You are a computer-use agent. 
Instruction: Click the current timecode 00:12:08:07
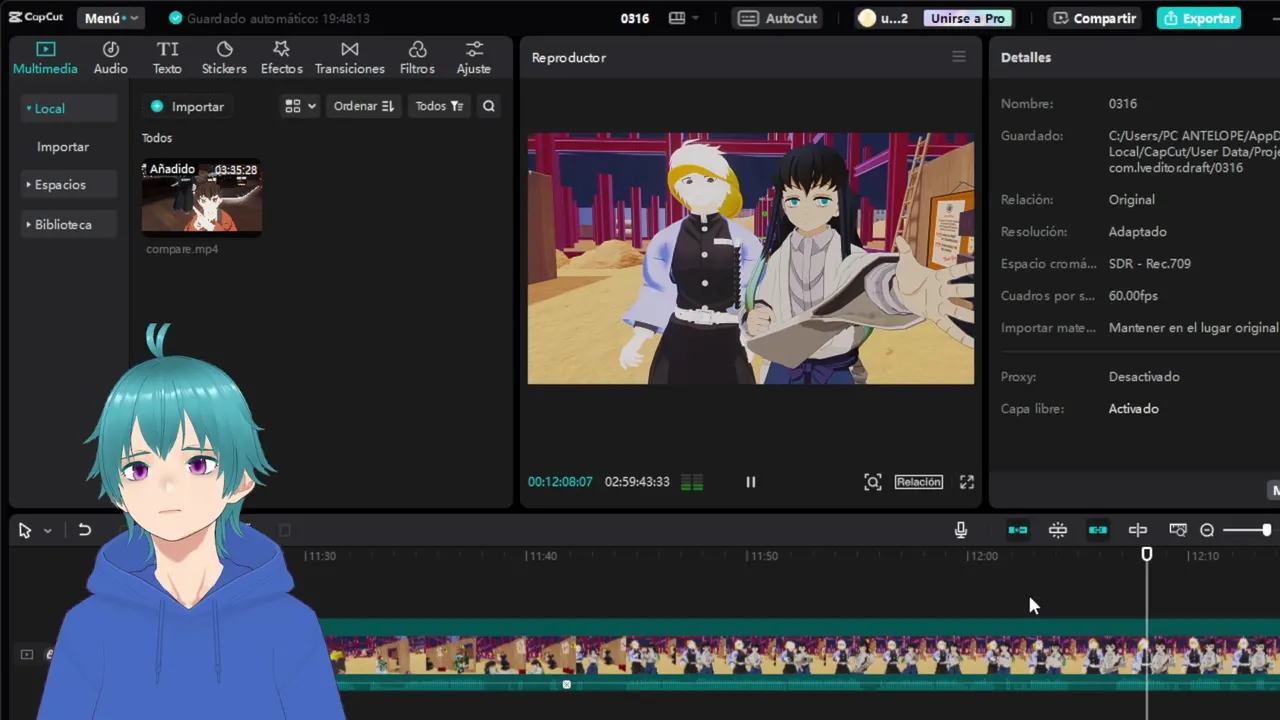point(560,482)
